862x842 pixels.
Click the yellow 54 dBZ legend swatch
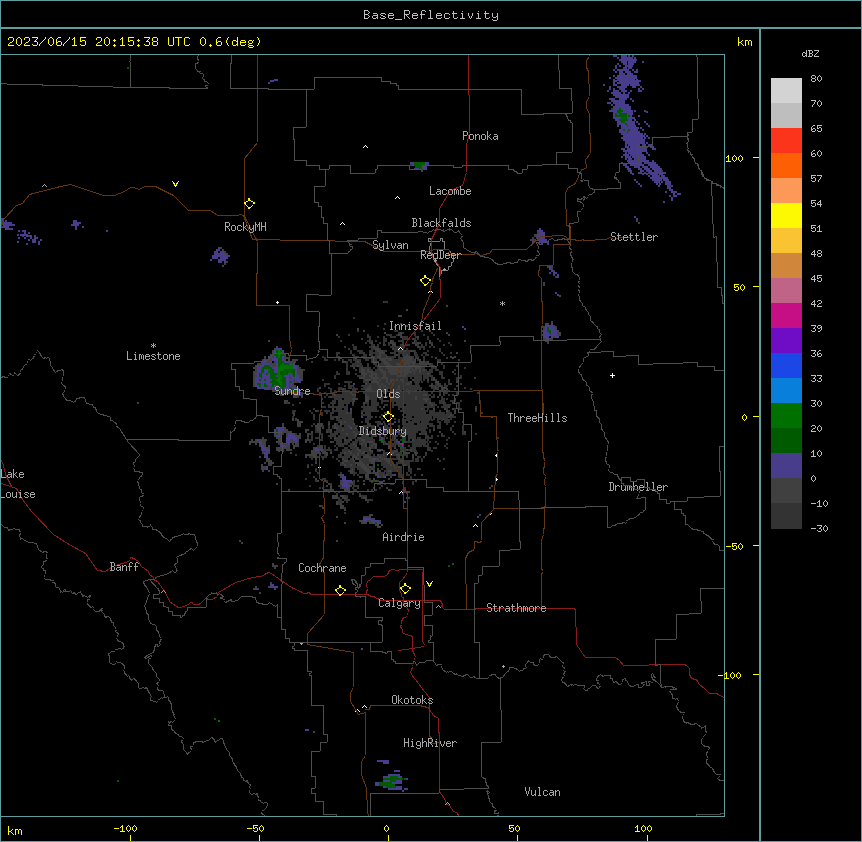pos(786,215)
